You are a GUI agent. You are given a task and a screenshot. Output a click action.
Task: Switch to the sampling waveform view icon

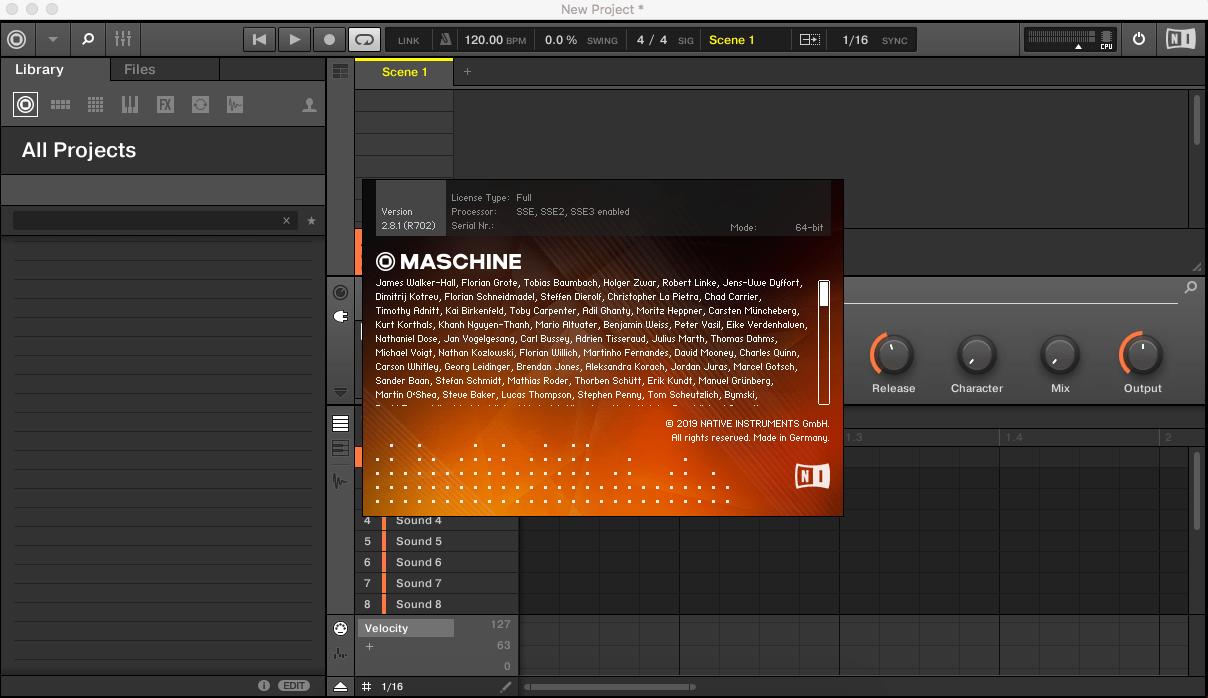[x=341, y=481]
